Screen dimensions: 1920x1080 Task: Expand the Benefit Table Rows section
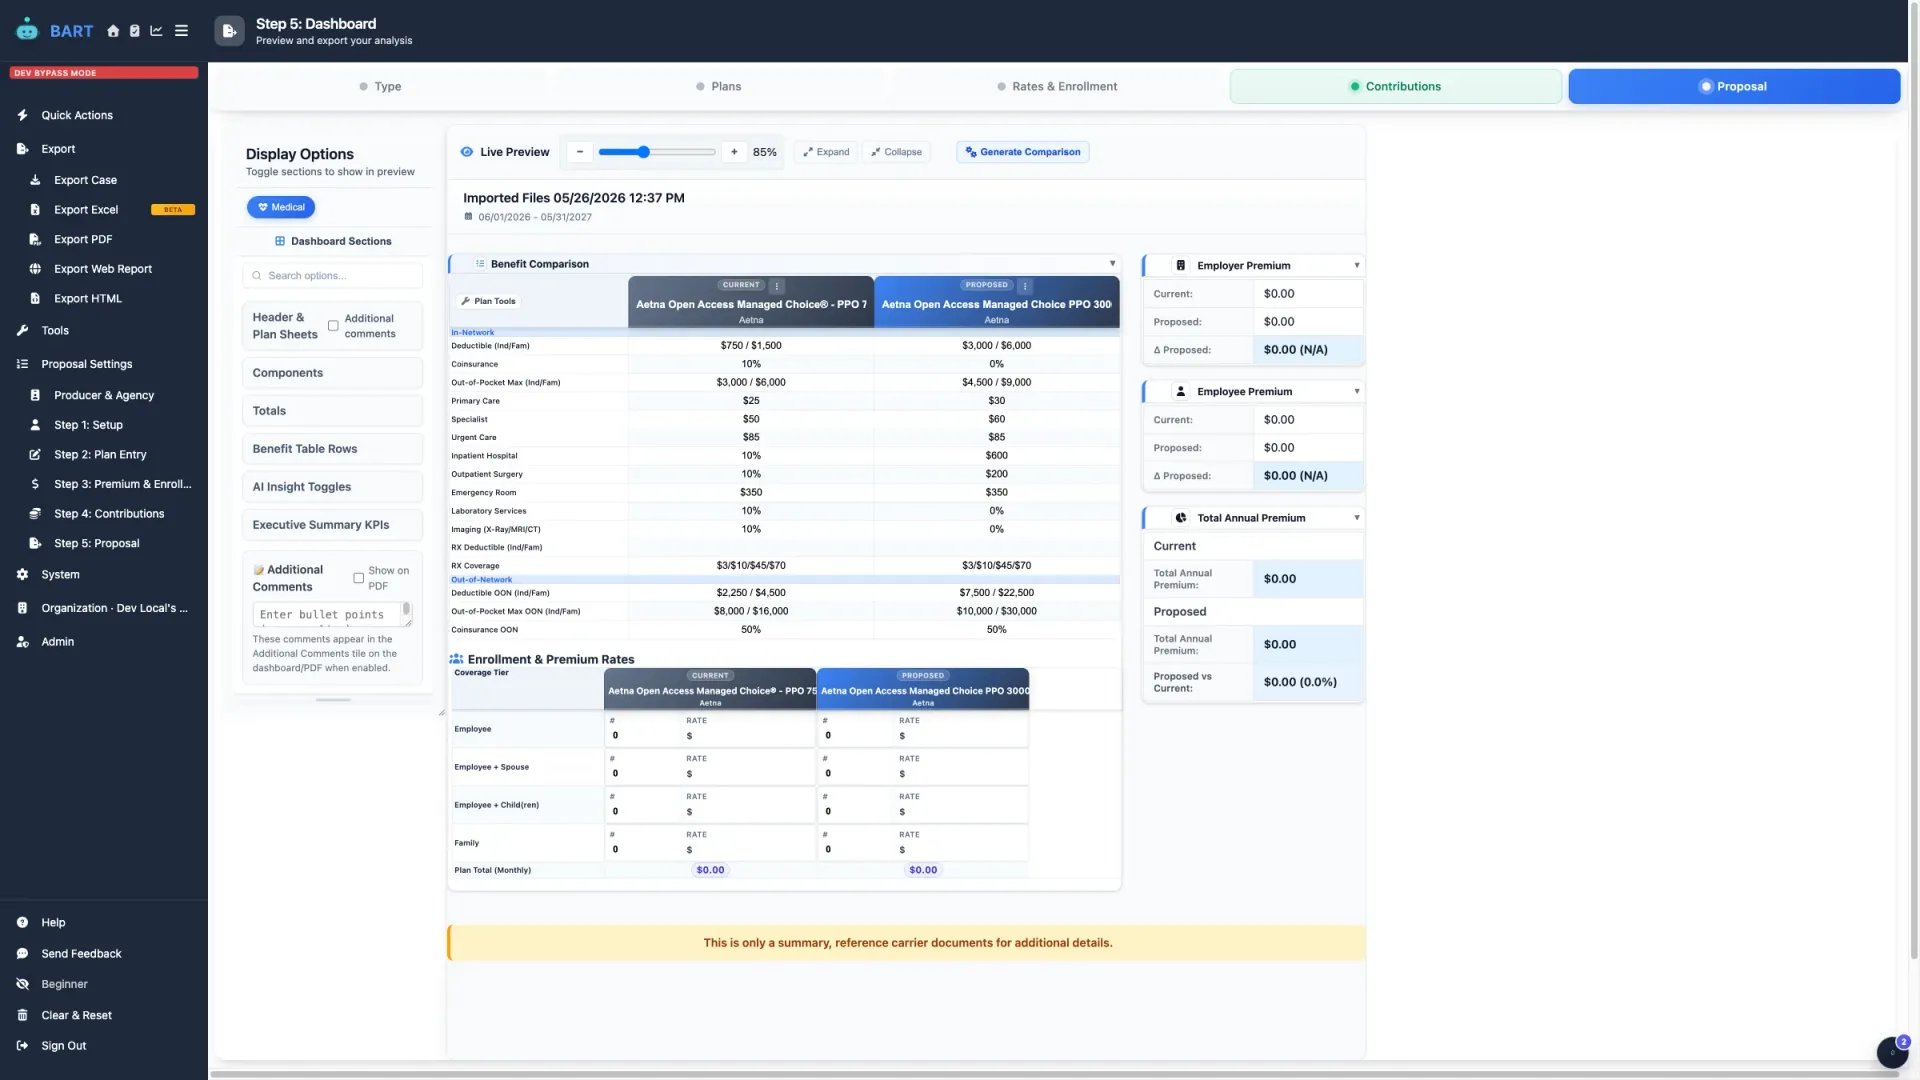(332, 449)
